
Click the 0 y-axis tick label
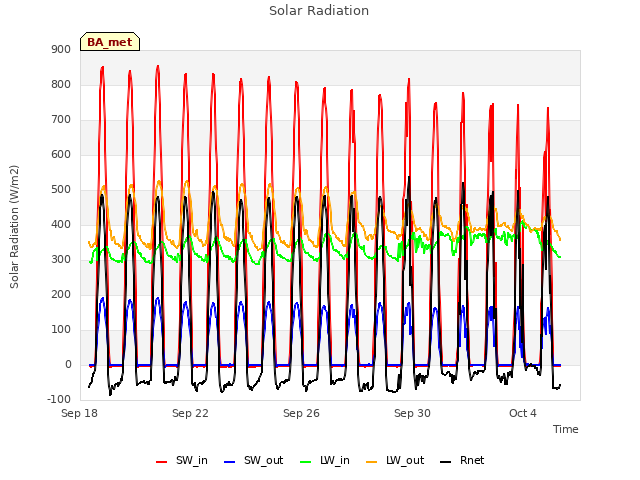pyautogui.click(x=68, y=365)
